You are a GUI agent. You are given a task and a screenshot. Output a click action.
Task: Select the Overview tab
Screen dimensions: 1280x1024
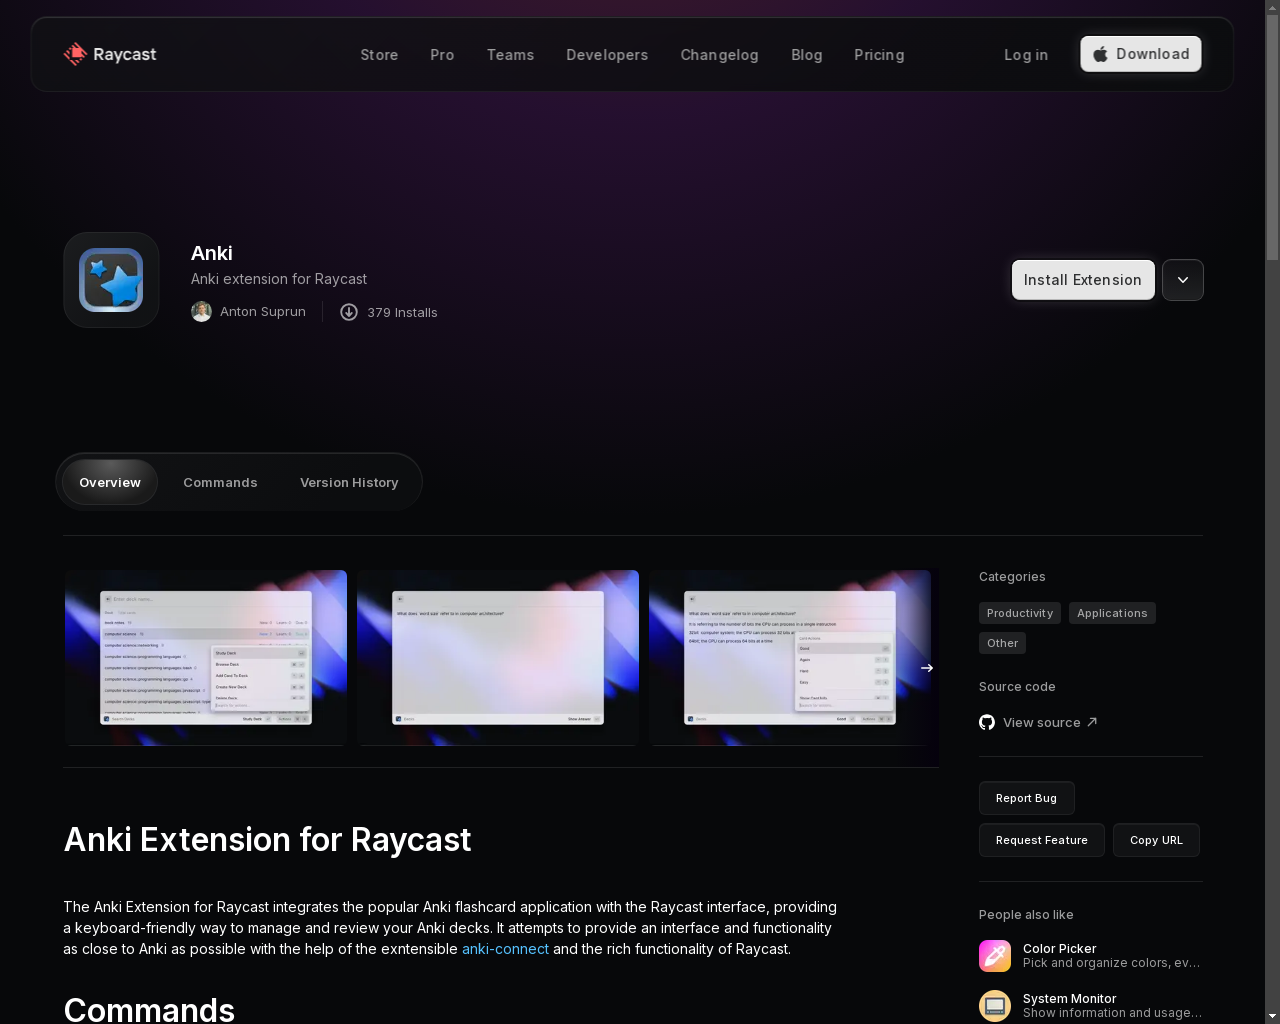tap(110, 482)
